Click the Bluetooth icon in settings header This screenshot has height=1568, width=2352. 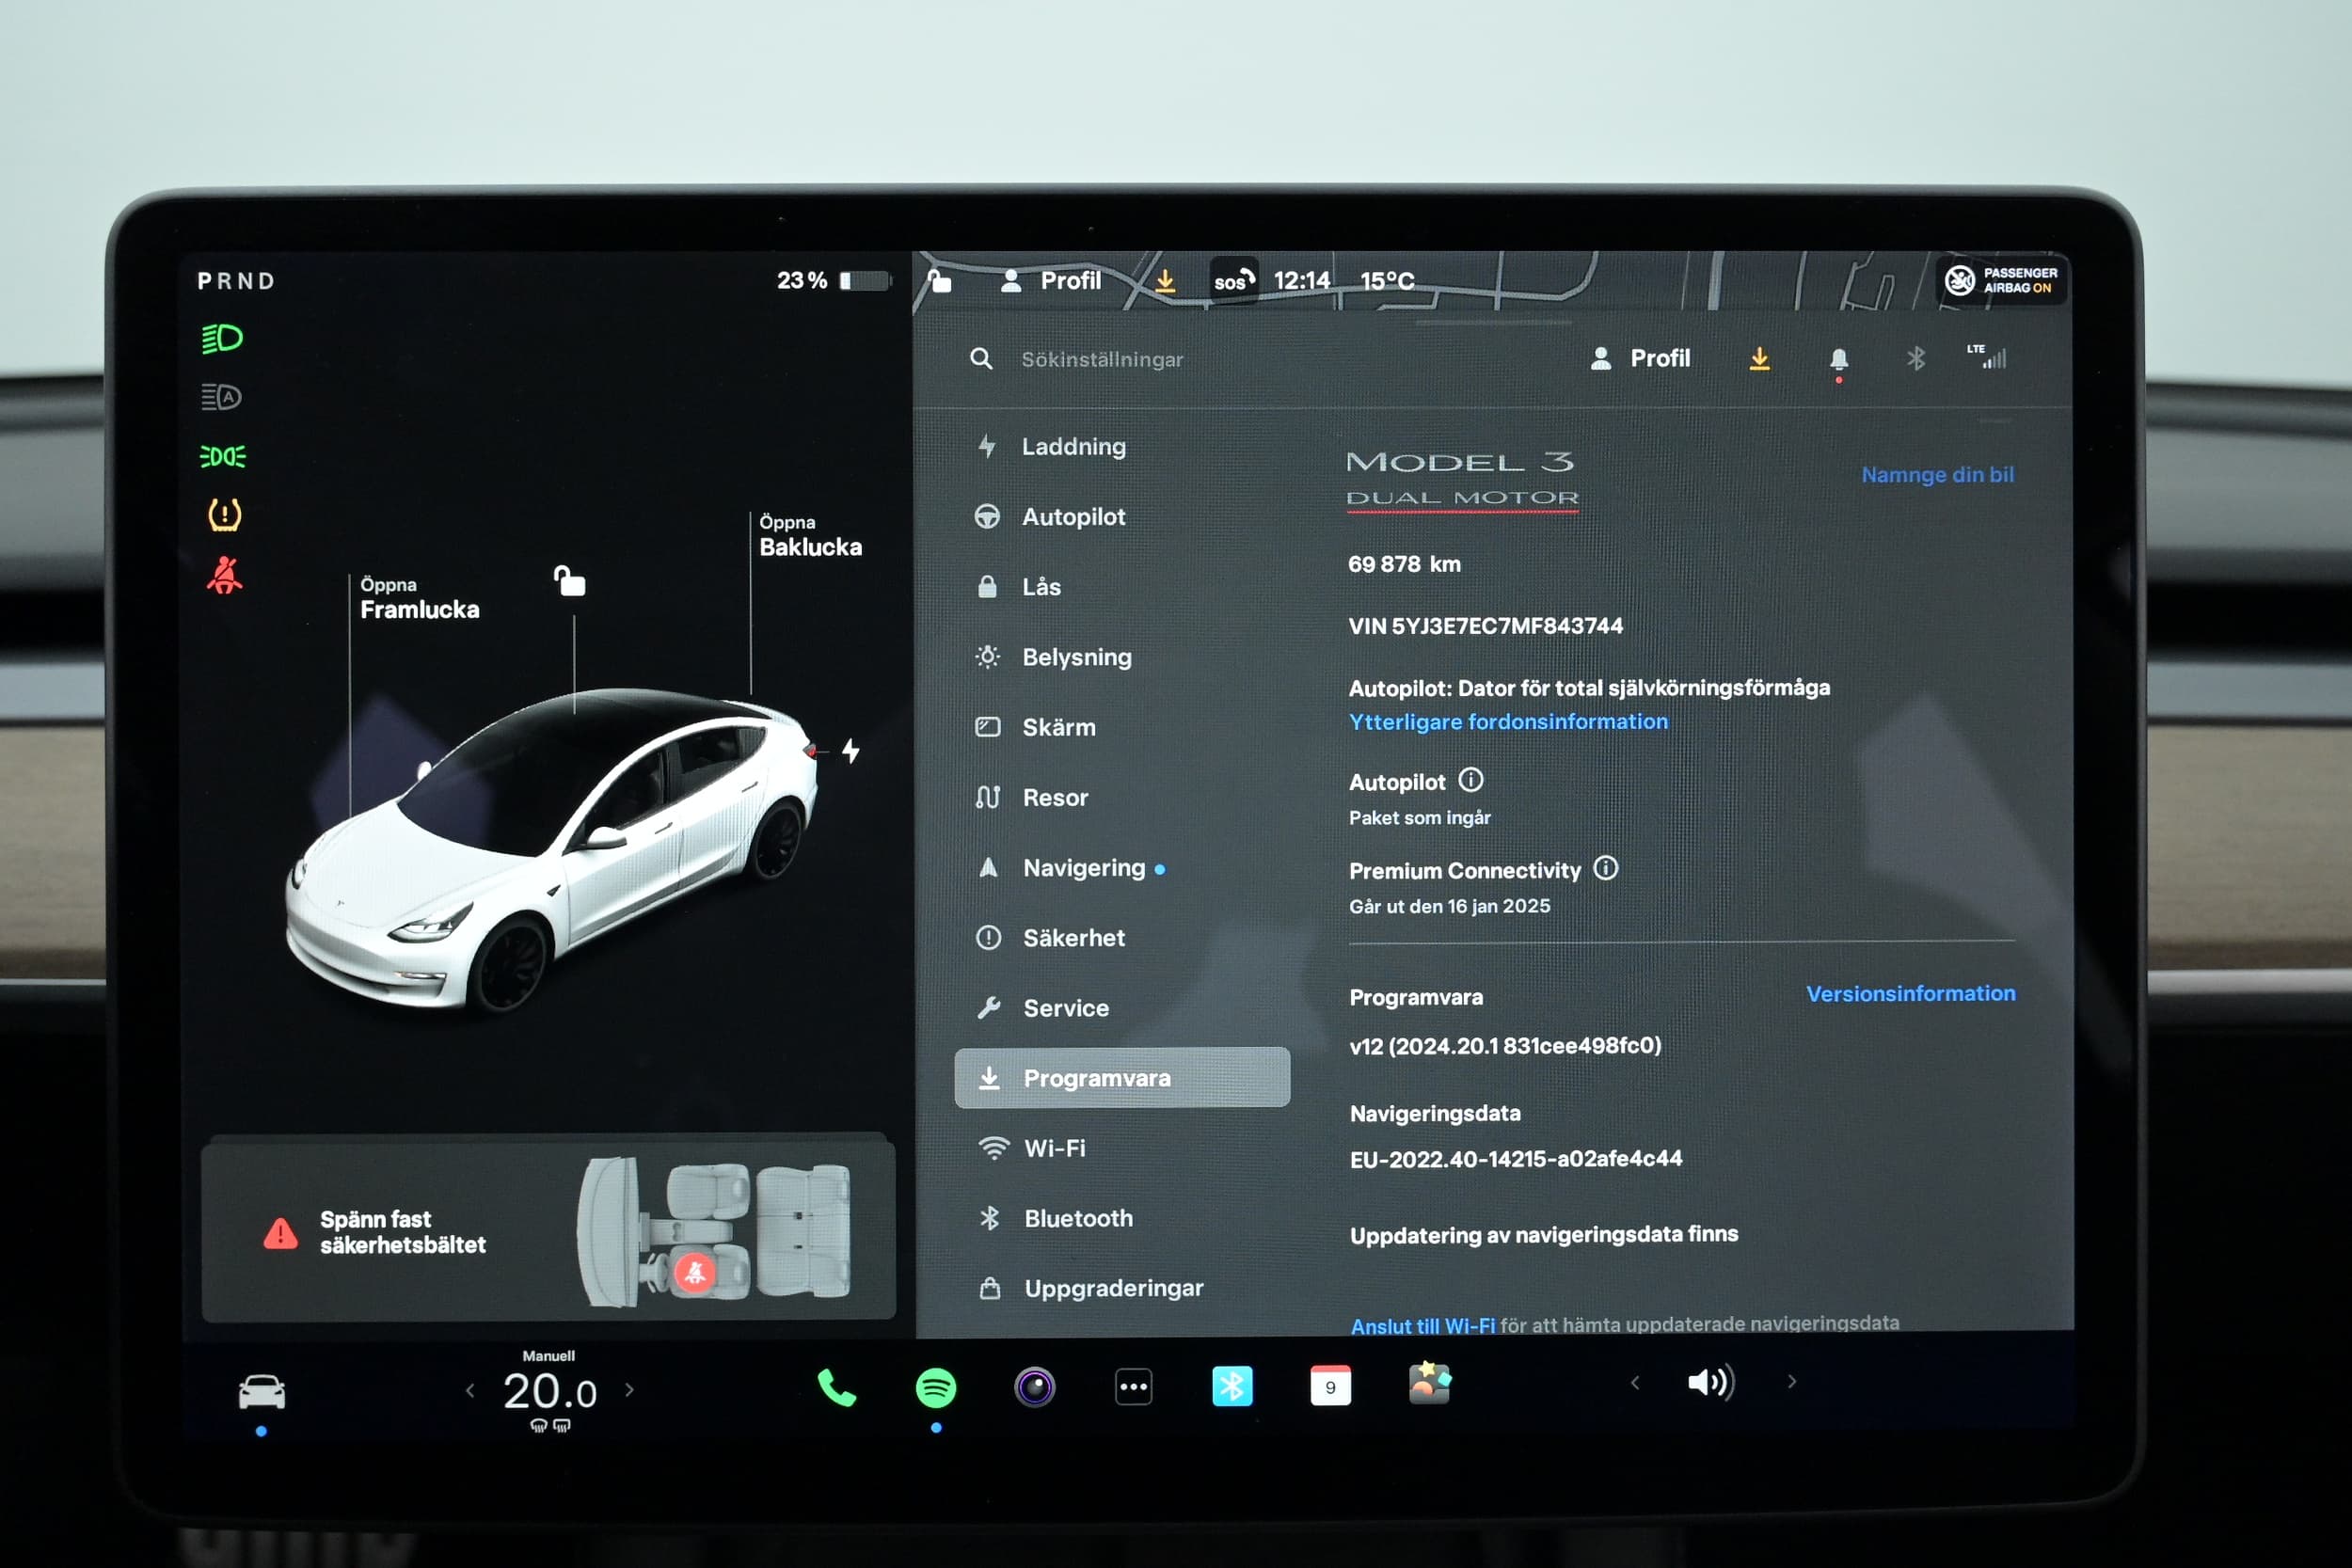tap(1915, 358)
